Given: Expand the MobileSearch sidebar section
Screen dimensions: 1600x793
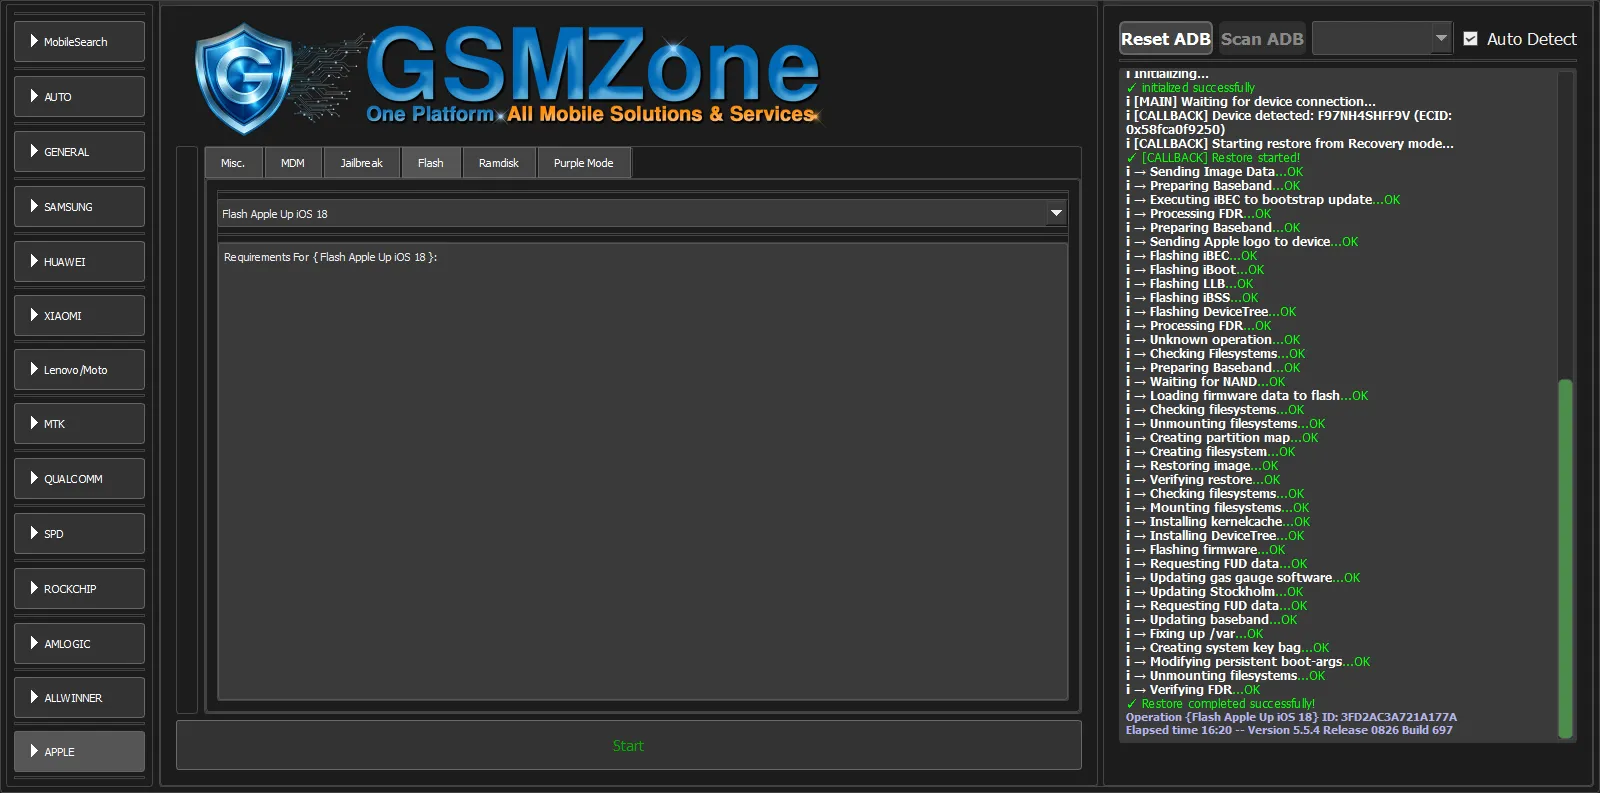Looking at the screenshot, I should (79, 42).
